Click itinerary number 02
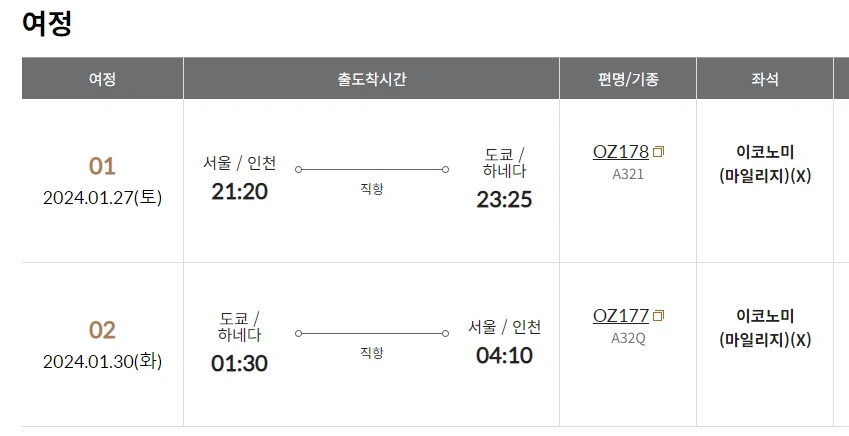Screen dimensions: 849x436 [x=102, y=330]
